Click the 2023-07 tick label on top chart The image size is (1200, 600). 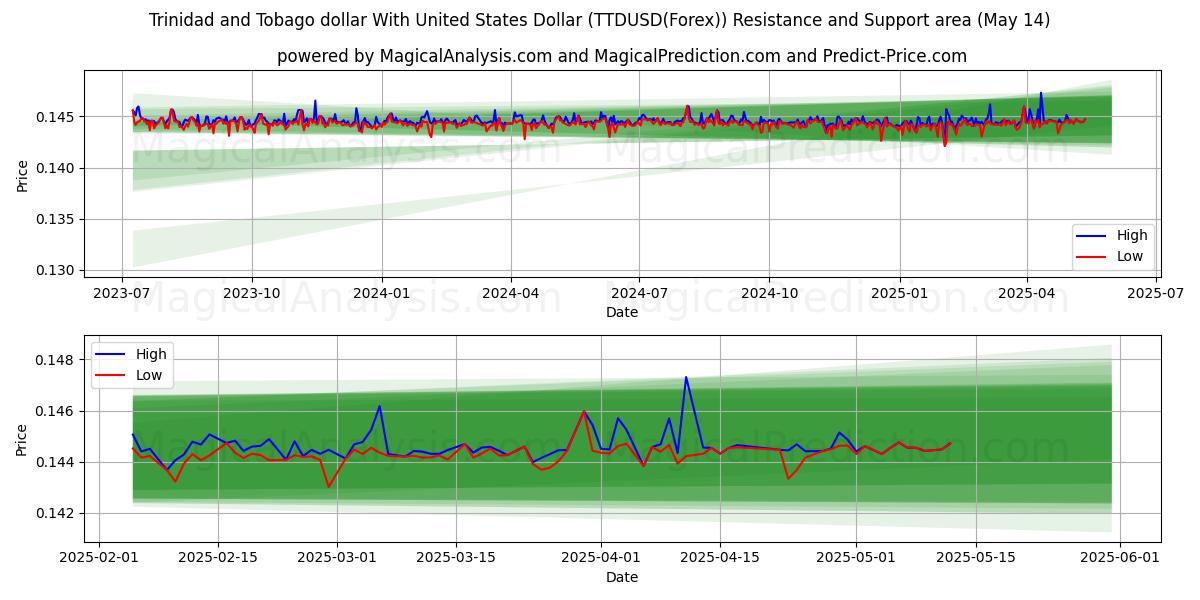click(122, 293)
